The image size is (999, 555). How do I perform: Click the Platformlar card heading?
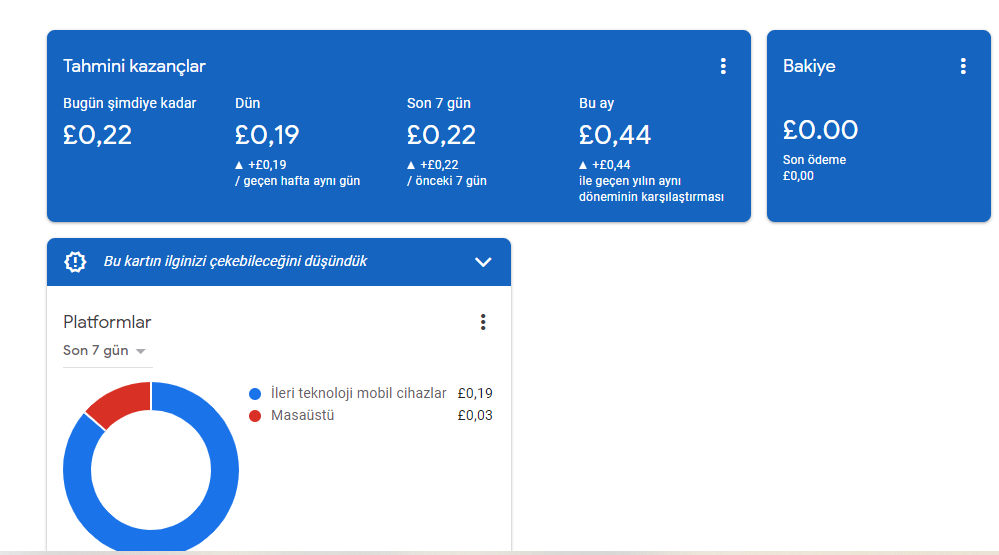click(x=107, y=322)
